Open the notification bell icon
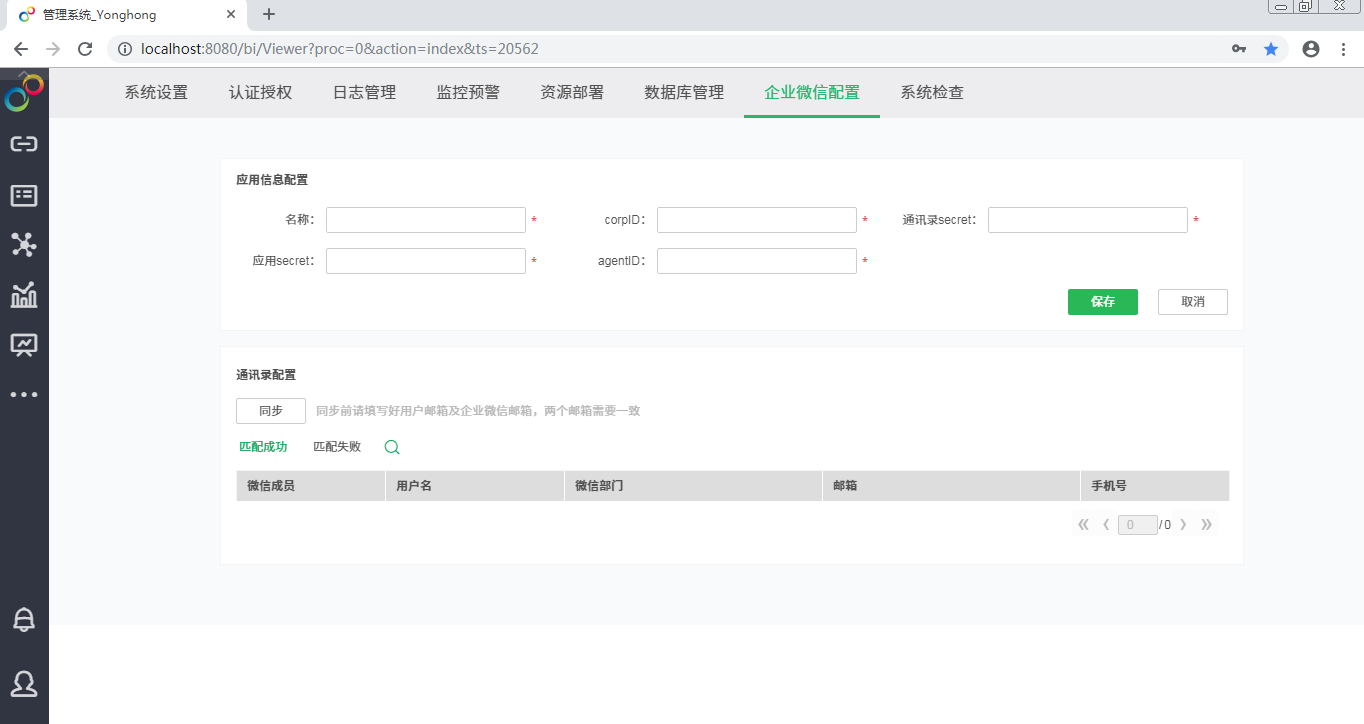Image resolution: width=1364 pixels, height=724 pixels. point(24,620)
